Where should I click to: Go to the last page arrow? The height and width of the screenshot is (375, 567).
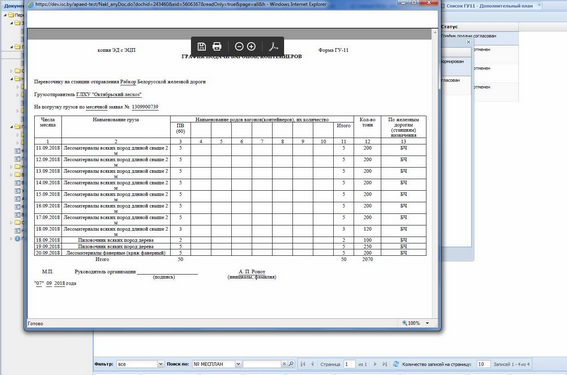(384, 364)
